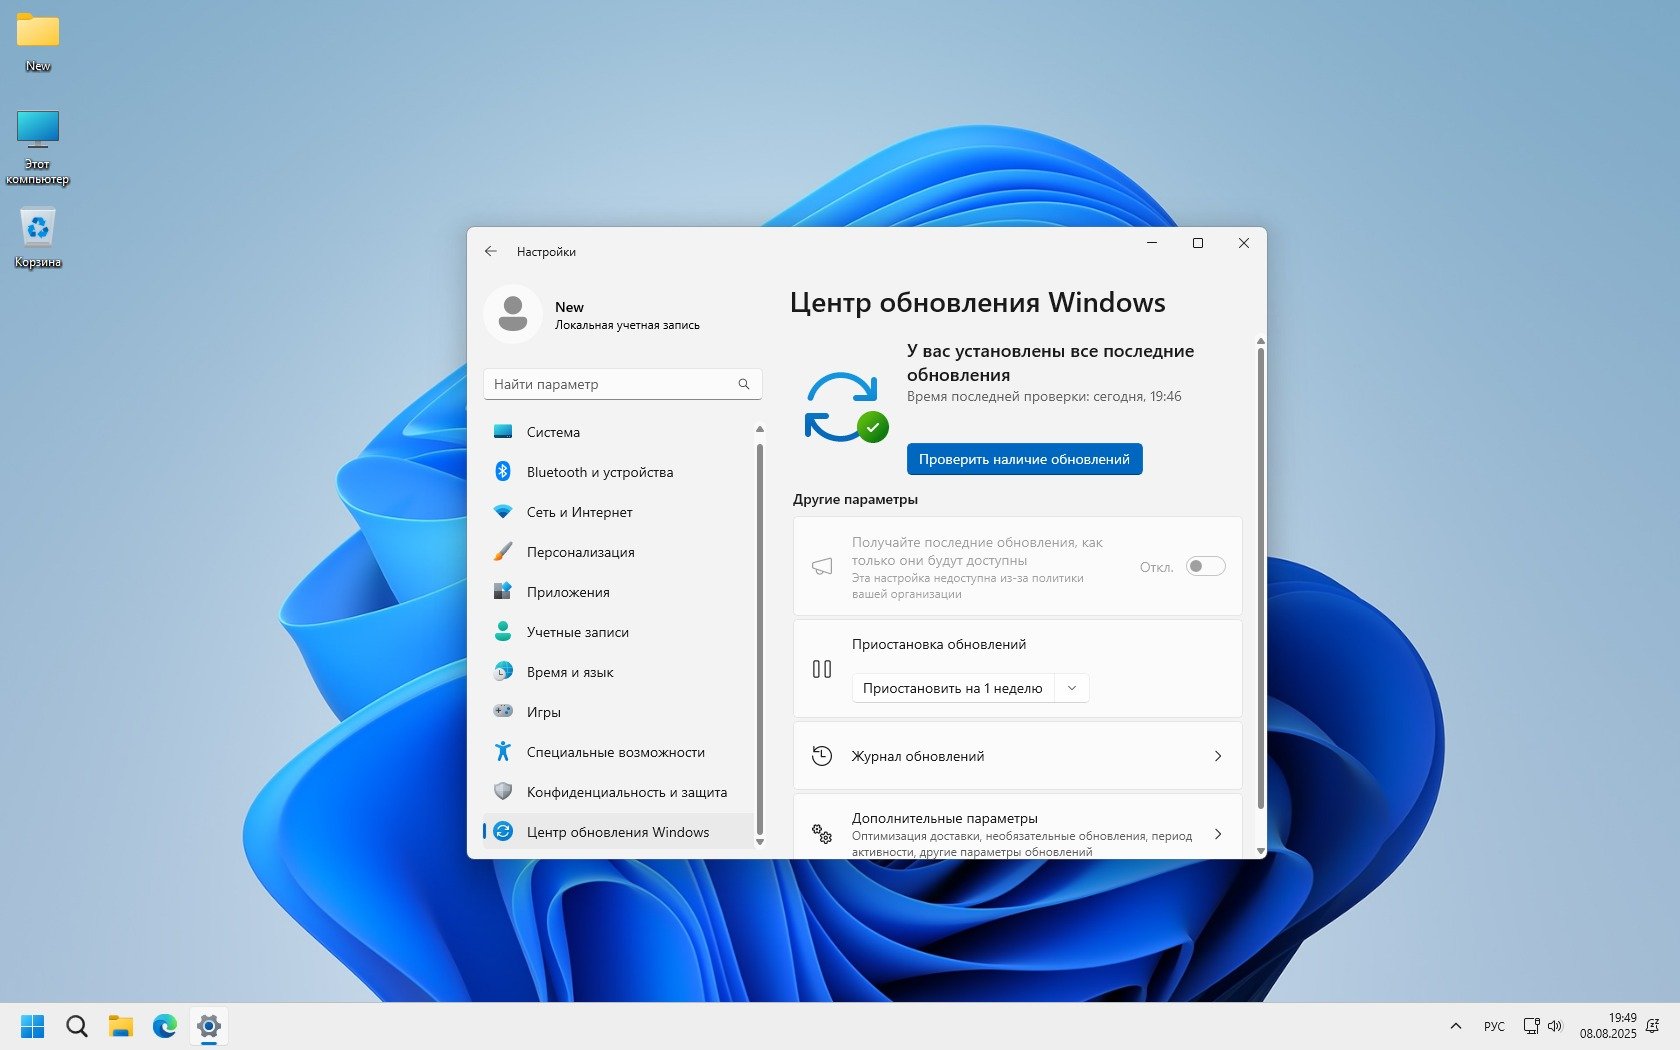The height and width of the screenshot is (1050, 1680).
Task: Click the Приложения apps icon
Action: pos(503,592)
